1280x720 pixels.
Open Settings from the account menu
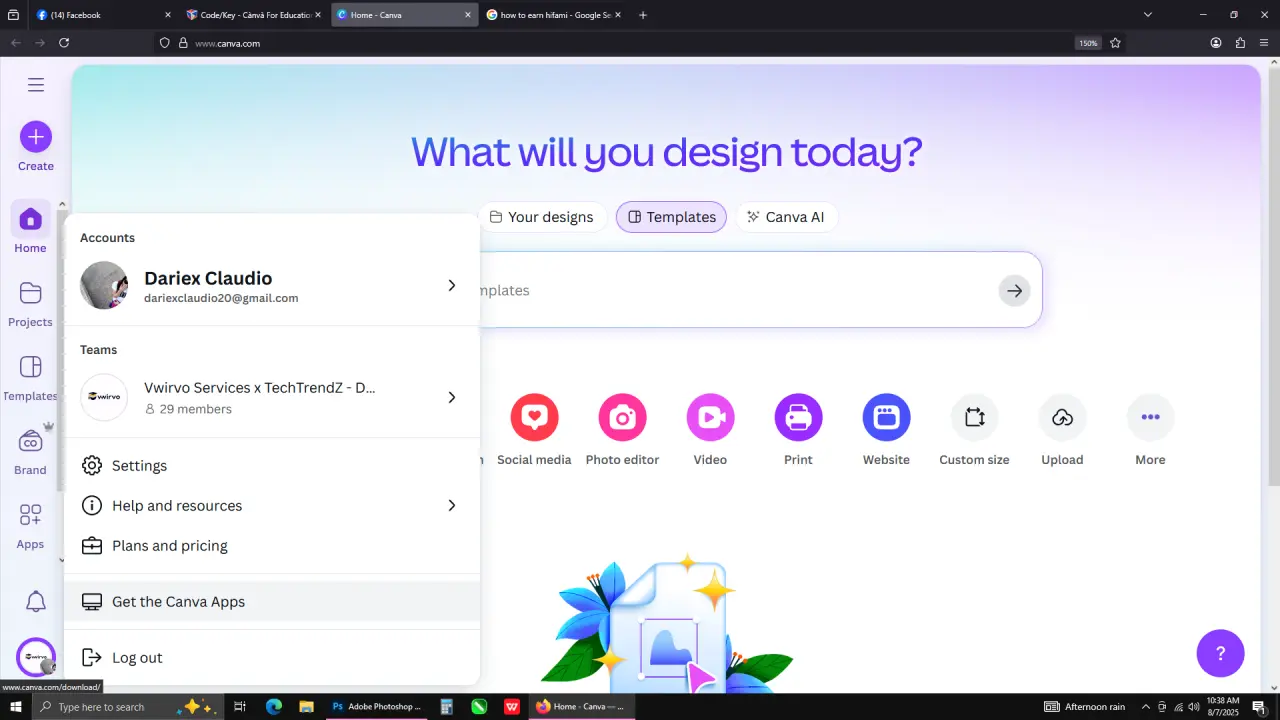click(x=272, y=466)
